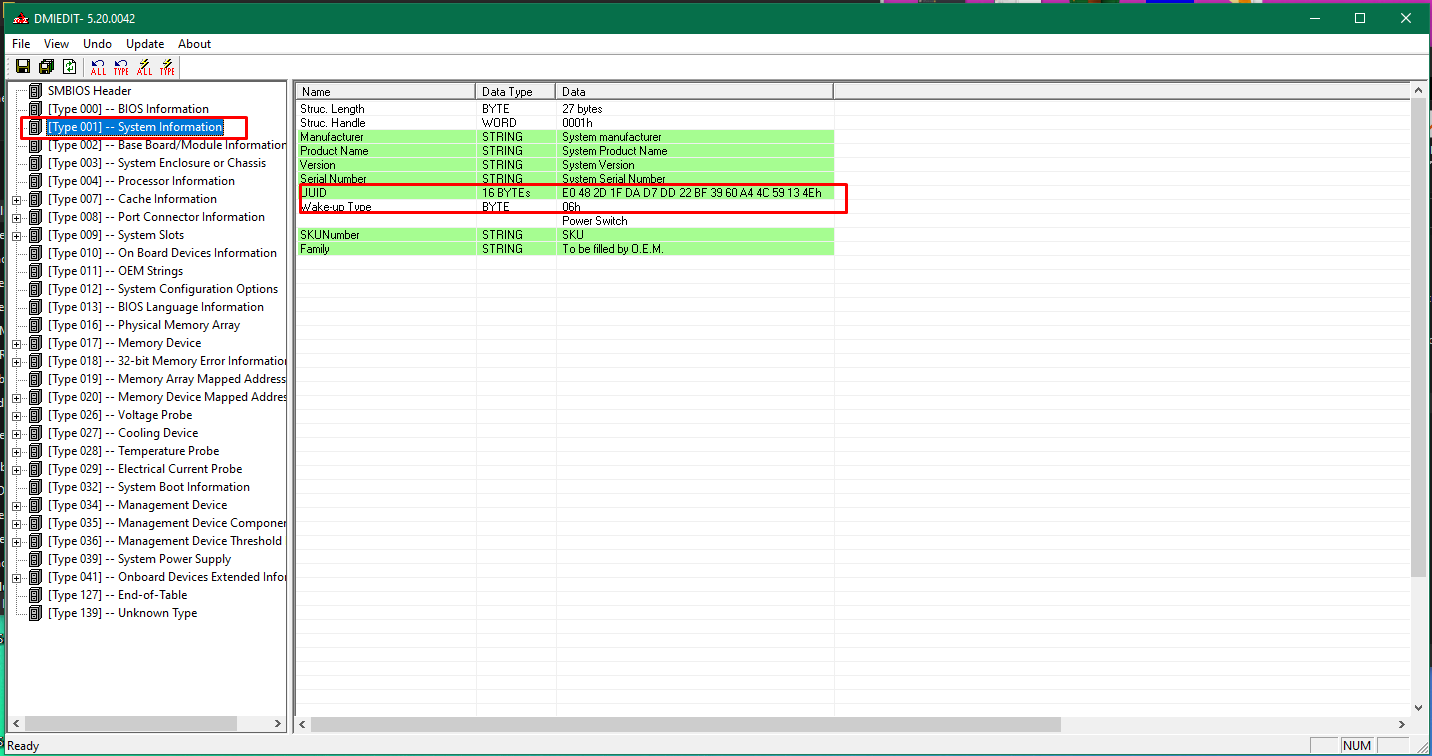Screen dimensions: 1432x756
Task: Click the NUM indicator in status bar
Action: tap(1356, 746)
